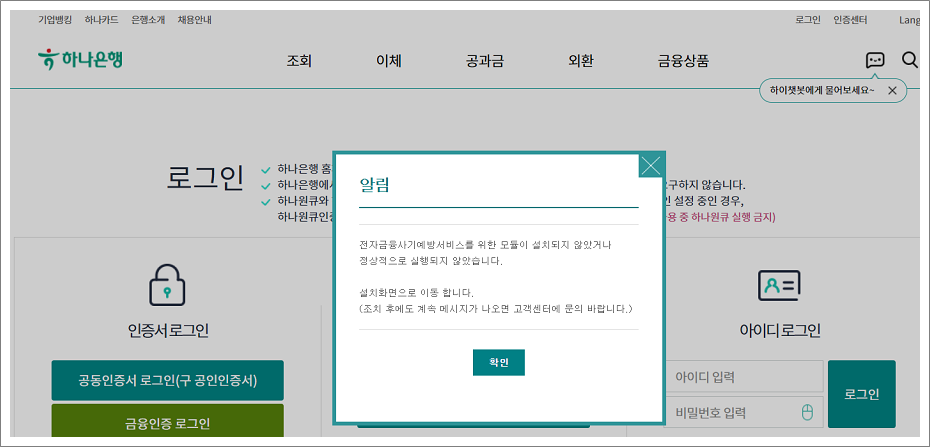The image size is (930, 447).
Task: Open the 외환 menu
Action: click(x=581, y=60)
